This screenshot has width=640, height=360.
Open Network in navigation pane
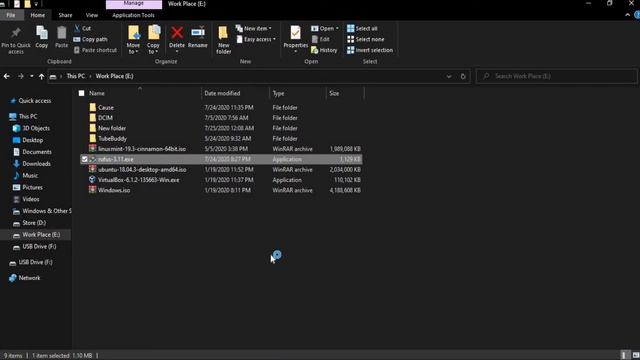click(x=24, y=278)
